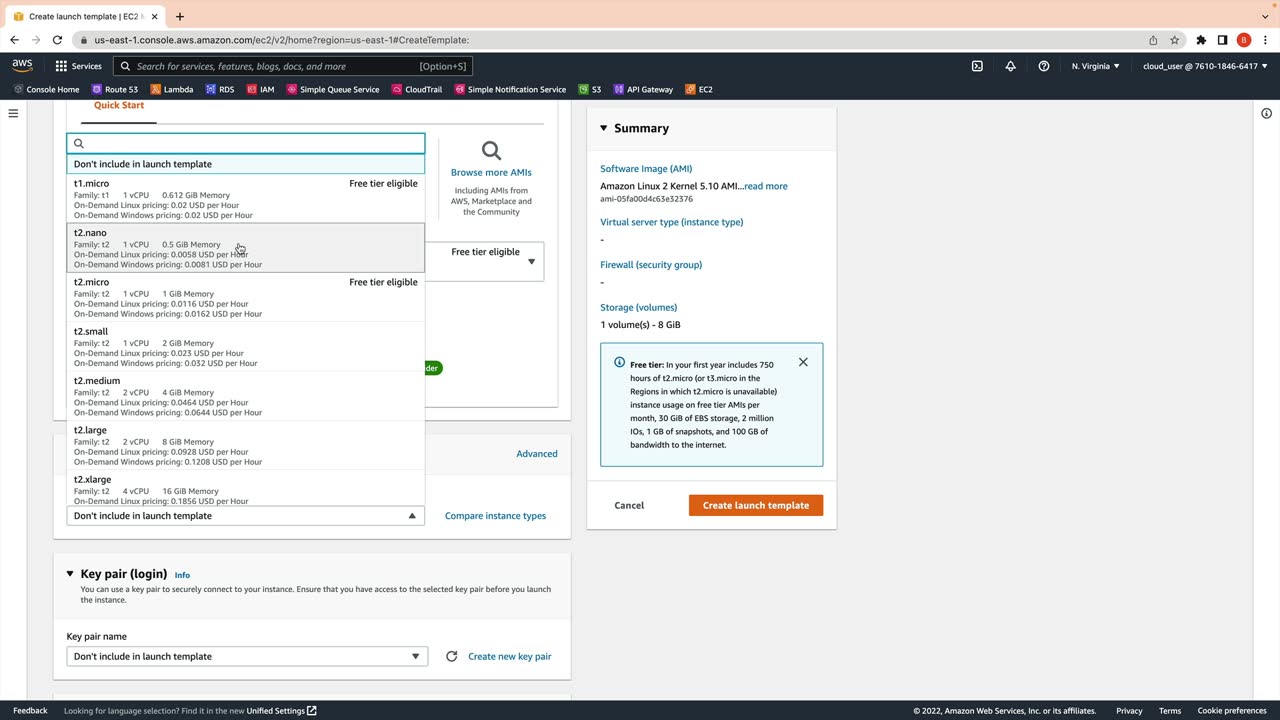The width and height of the screenshot is (1280, 720).
Task: Open the browser three-dot menu
Action: 1265,40
